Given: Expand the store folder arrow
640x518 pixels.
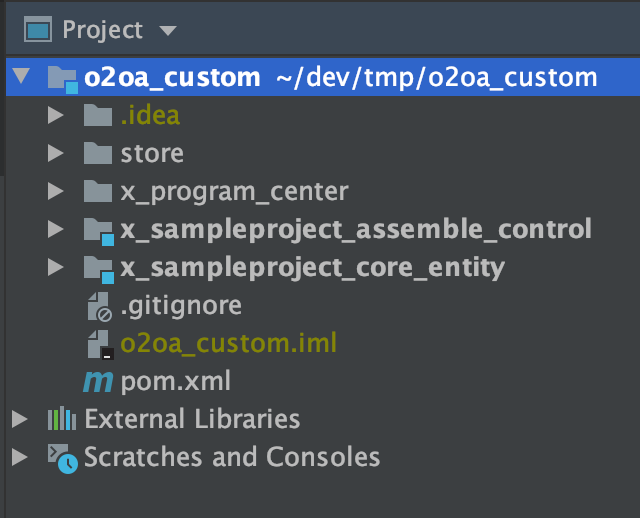Looking at the screenshot, I should tap(56, 153).
